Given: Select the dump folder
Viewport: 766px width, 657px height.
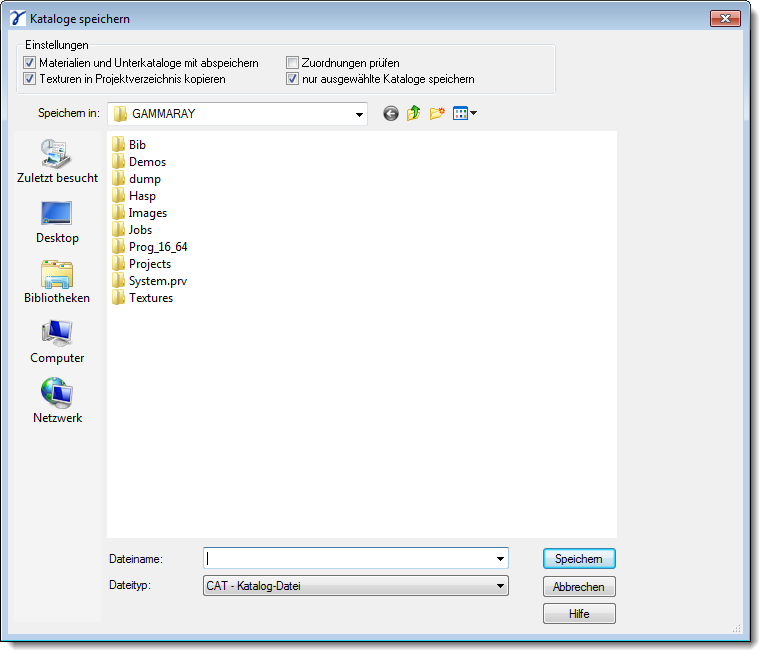Looking at the screenshot, I should point(136,179).
